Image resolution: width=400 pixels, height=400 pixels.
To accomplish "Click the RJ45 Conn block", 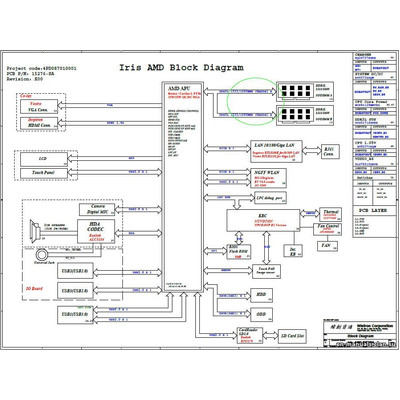I will pyautogui.click(x=330, y=152).
